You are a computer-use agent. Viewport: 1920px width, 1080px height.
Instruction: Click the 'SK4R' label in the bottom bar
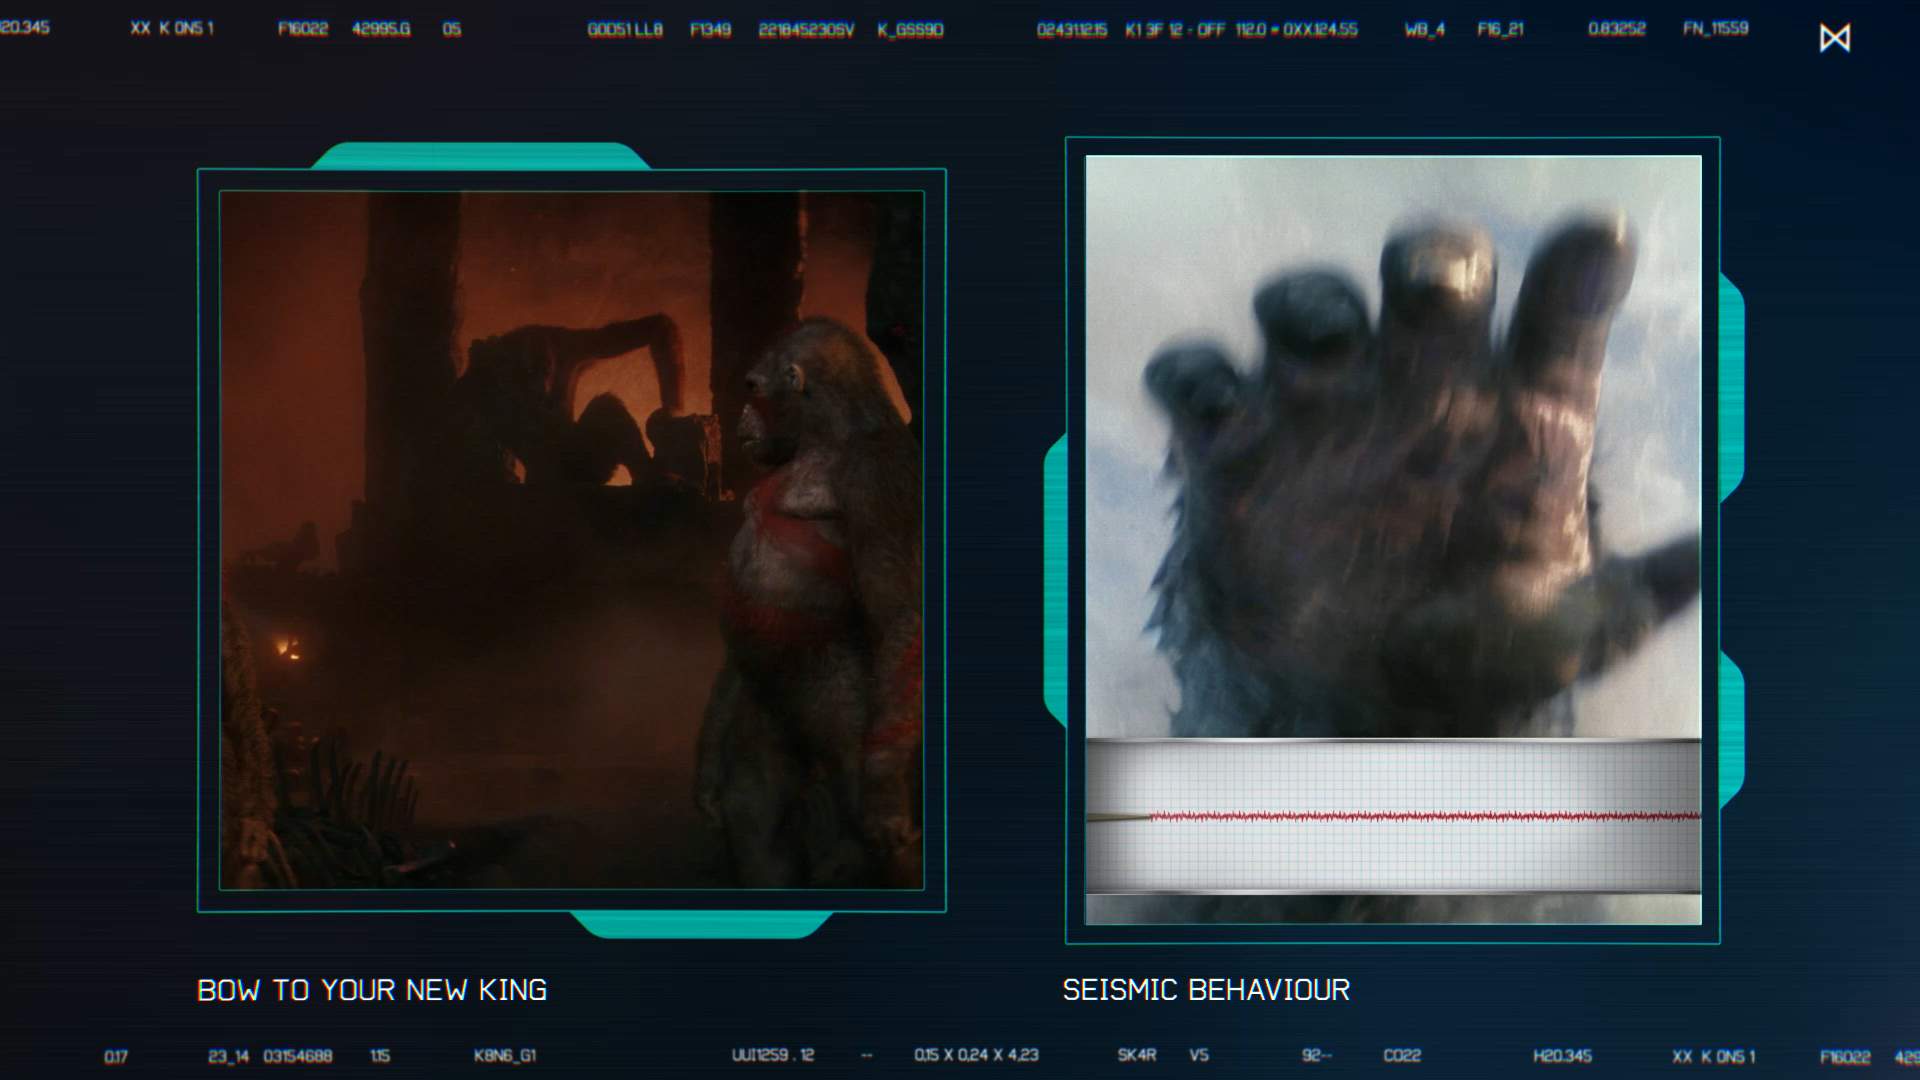pyautogui.click(x=1137, y=1056)
